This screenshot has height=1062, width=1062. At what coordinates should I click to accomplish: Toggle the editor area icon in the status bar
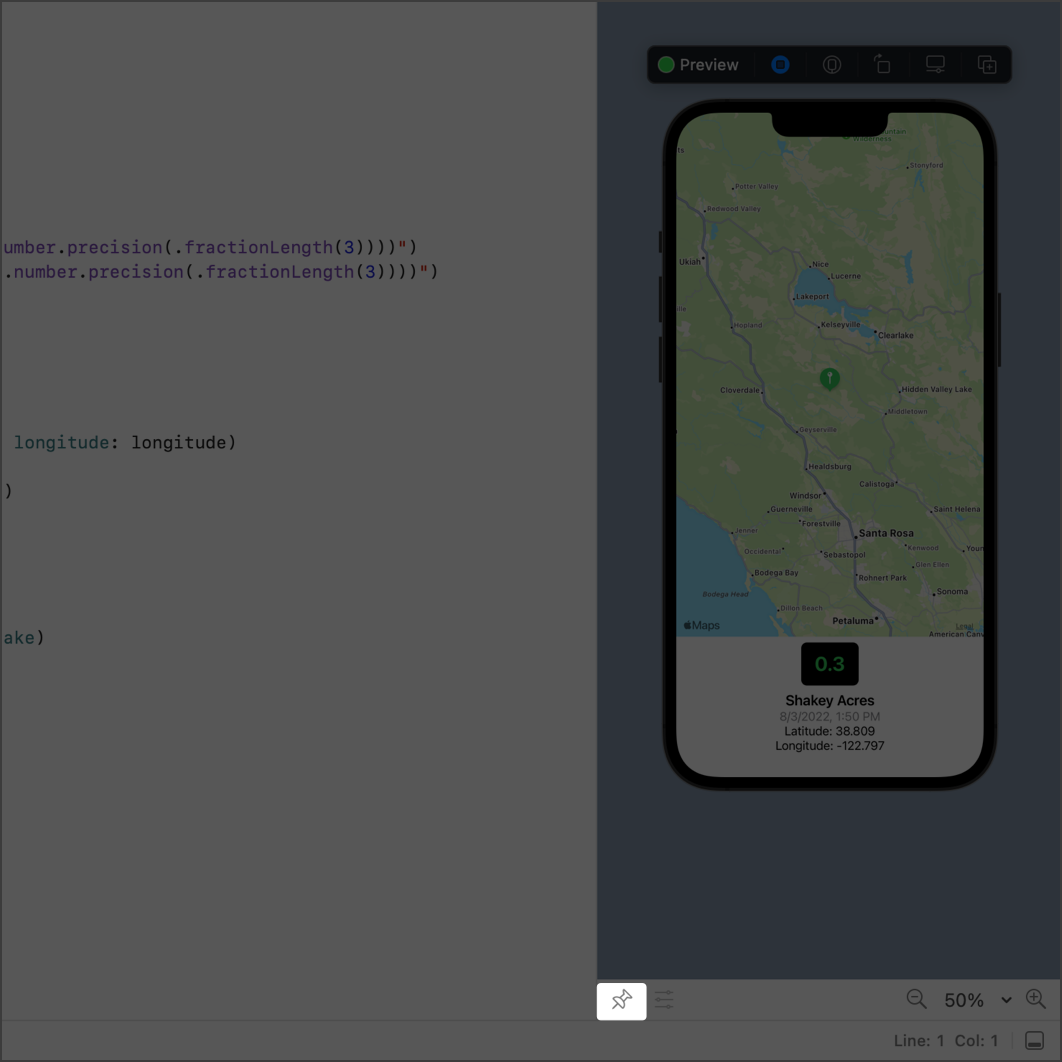click(x=1033, y=1039)
